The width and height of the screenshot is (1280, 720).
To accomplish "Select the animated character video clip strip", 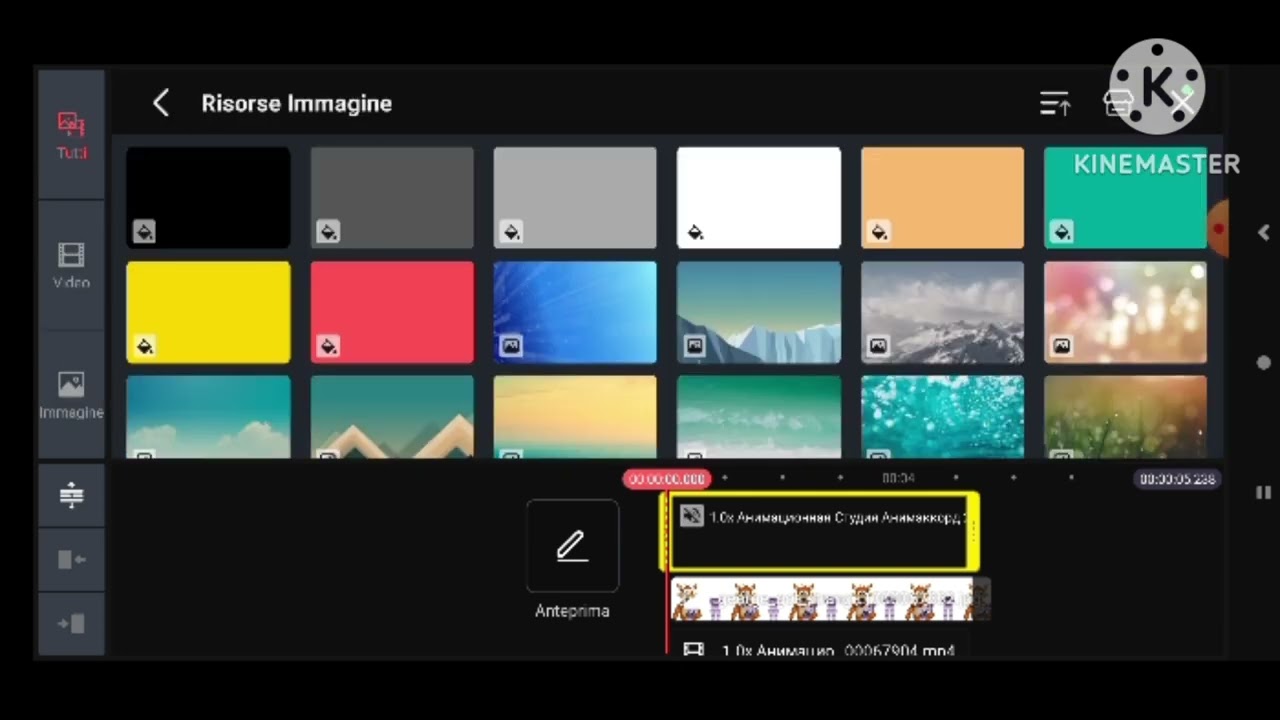I will [829, 600].
